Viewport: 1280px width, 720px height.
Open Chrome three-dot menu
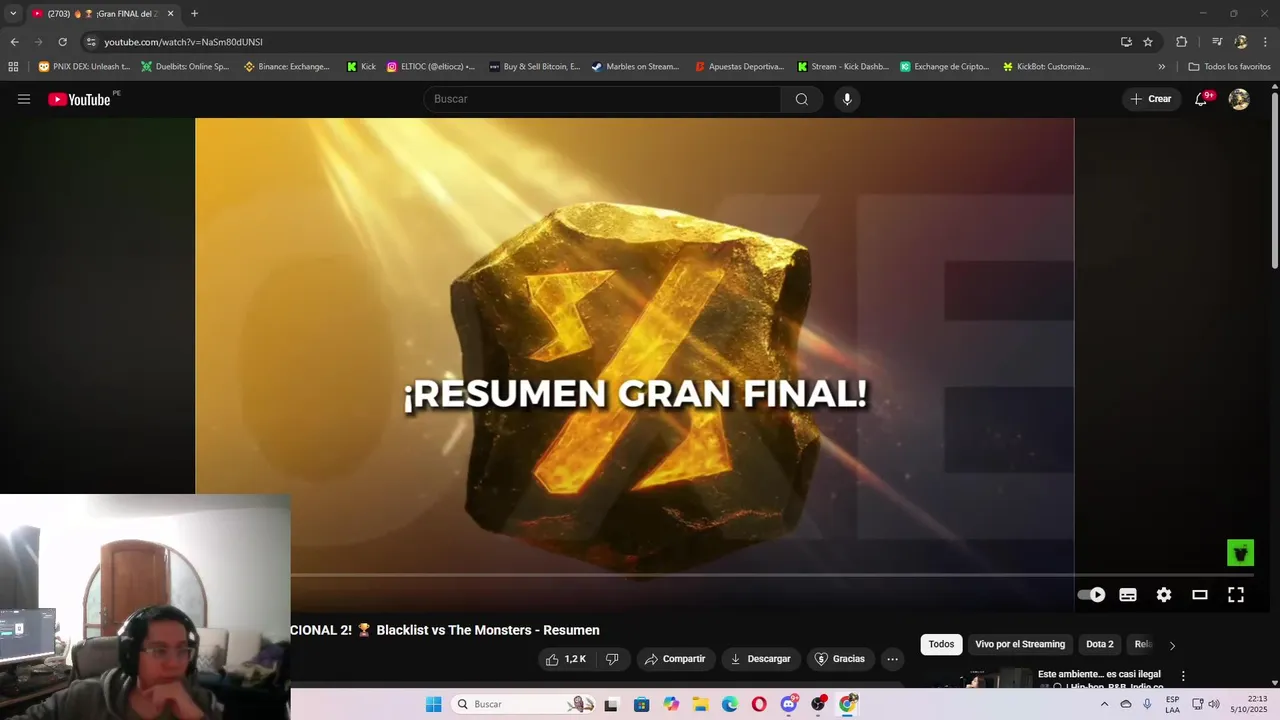pyautogui.click(x=1265, y=42)
